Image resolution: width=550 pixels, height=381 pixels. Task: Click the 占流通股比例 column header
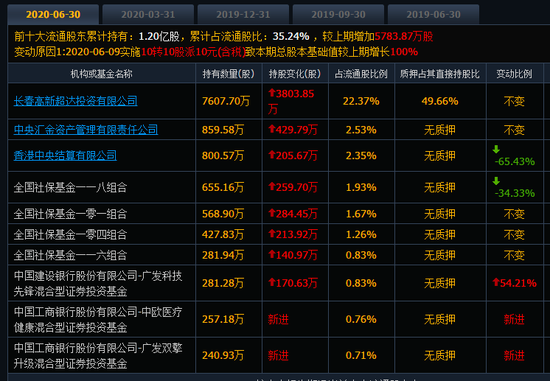(361, 74)
